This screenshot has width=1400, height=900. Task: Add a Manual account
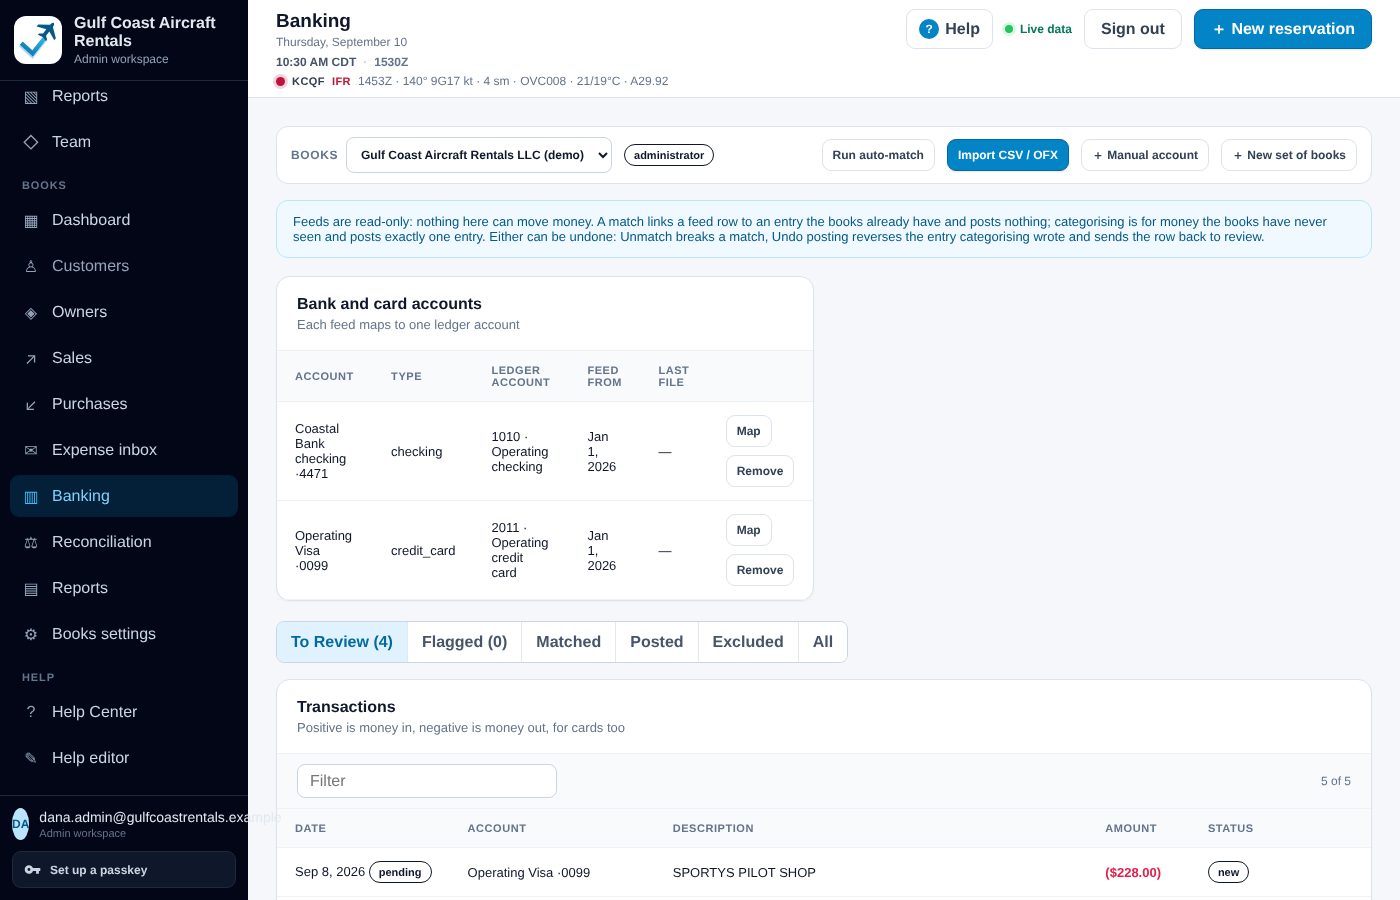pos(1145,155)
